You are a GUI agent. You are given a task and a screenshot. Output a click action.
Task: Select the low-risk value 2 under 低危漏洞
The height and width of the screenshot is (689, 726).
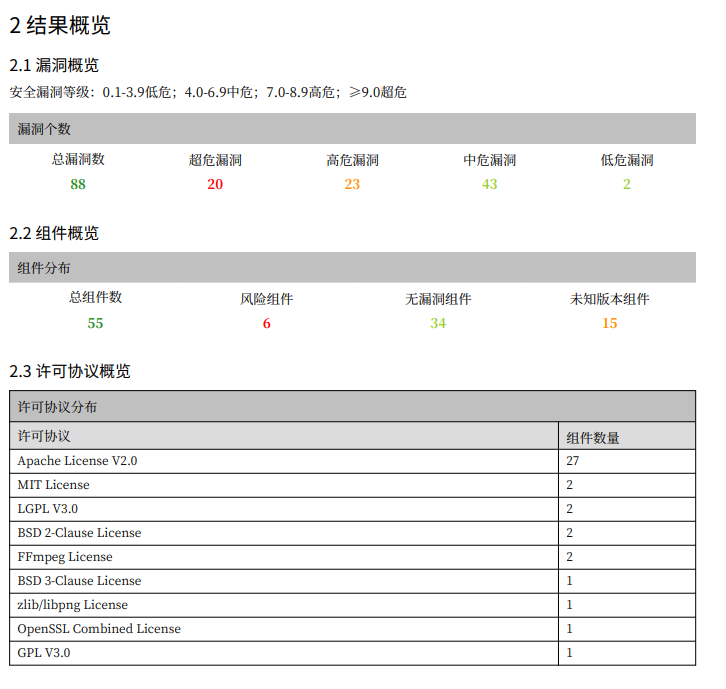(627, 184)
